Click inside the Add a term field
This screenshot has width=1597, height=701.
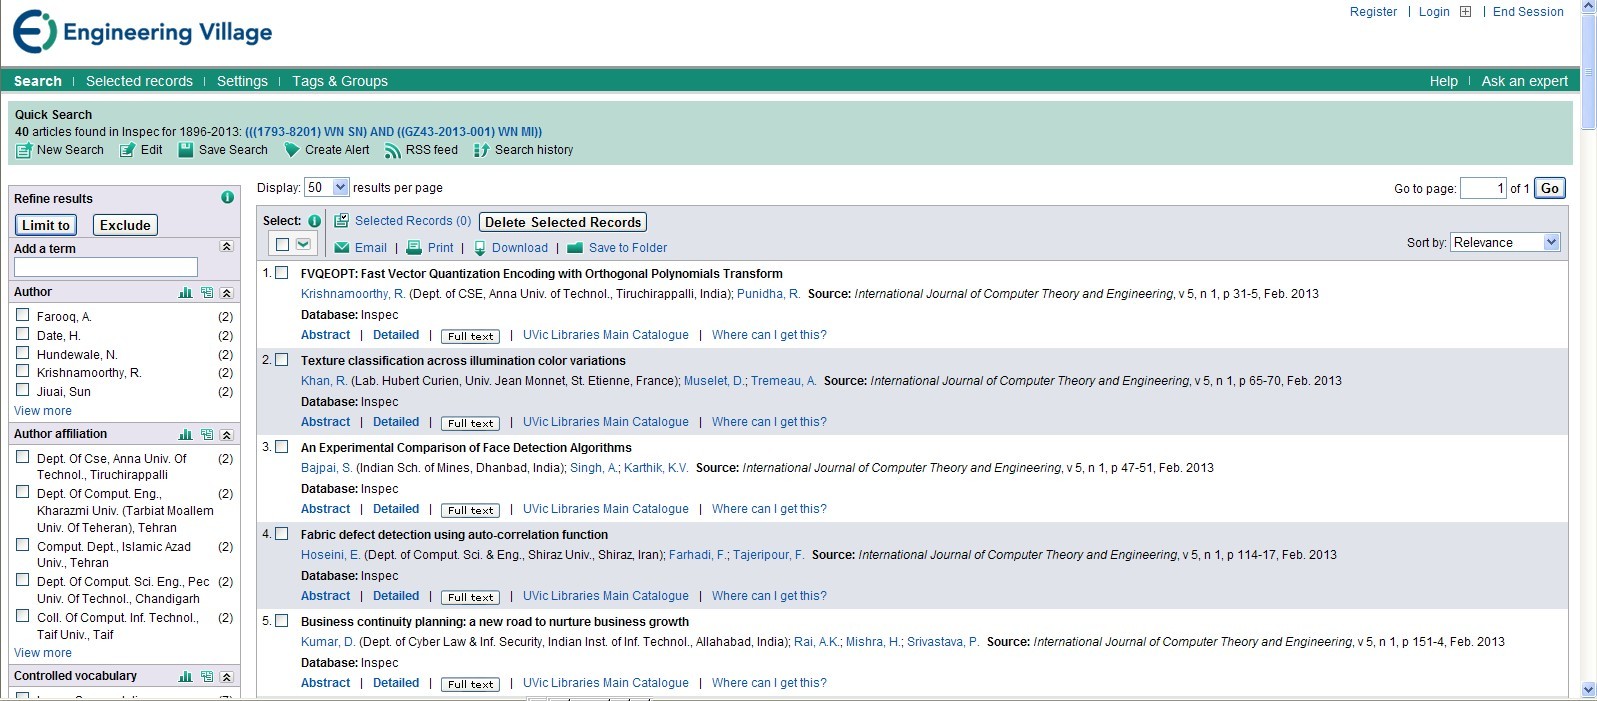click(106, 267)
